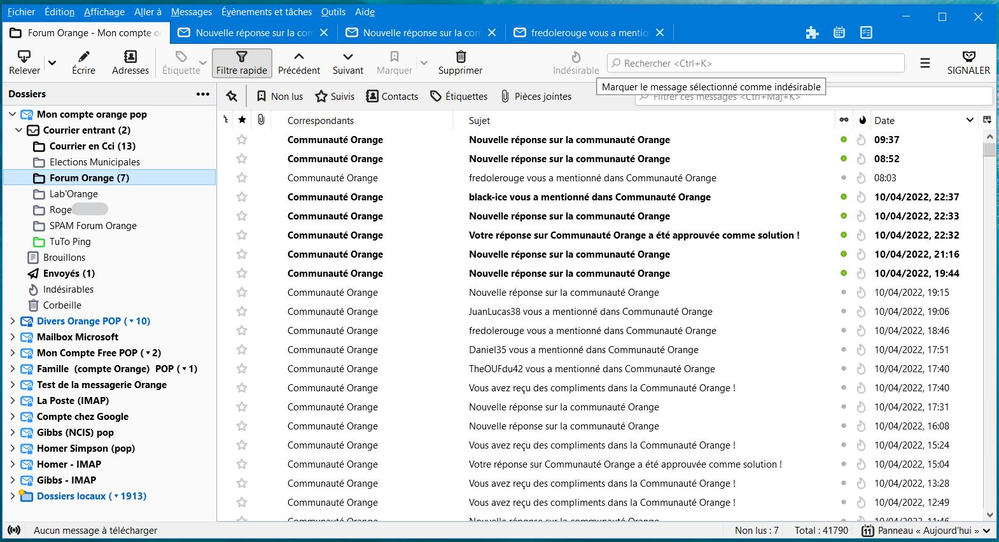Toggle the Pièces jointes quick filter
The height and width of the screenshot is (542, 999).
coord(535,97)
